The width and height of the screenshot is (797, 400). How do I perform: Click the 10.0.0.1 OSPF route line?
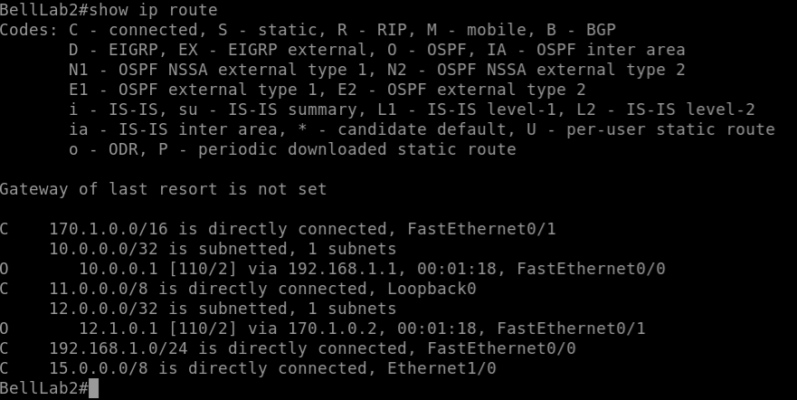(332, 269)
